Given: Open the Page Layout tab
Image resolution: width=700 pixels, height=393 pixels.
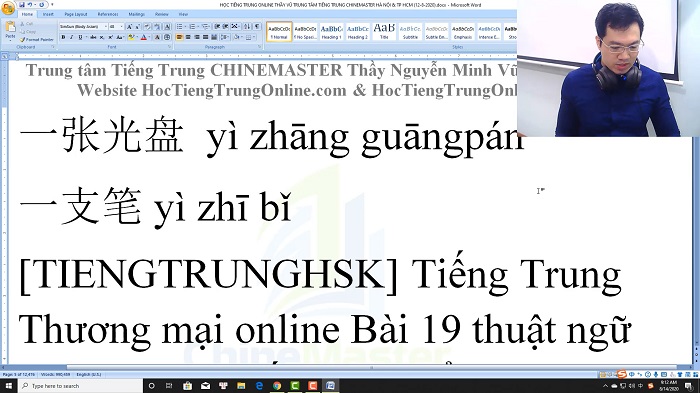Looking at the screenshot, I should click(x=76, y=14).
